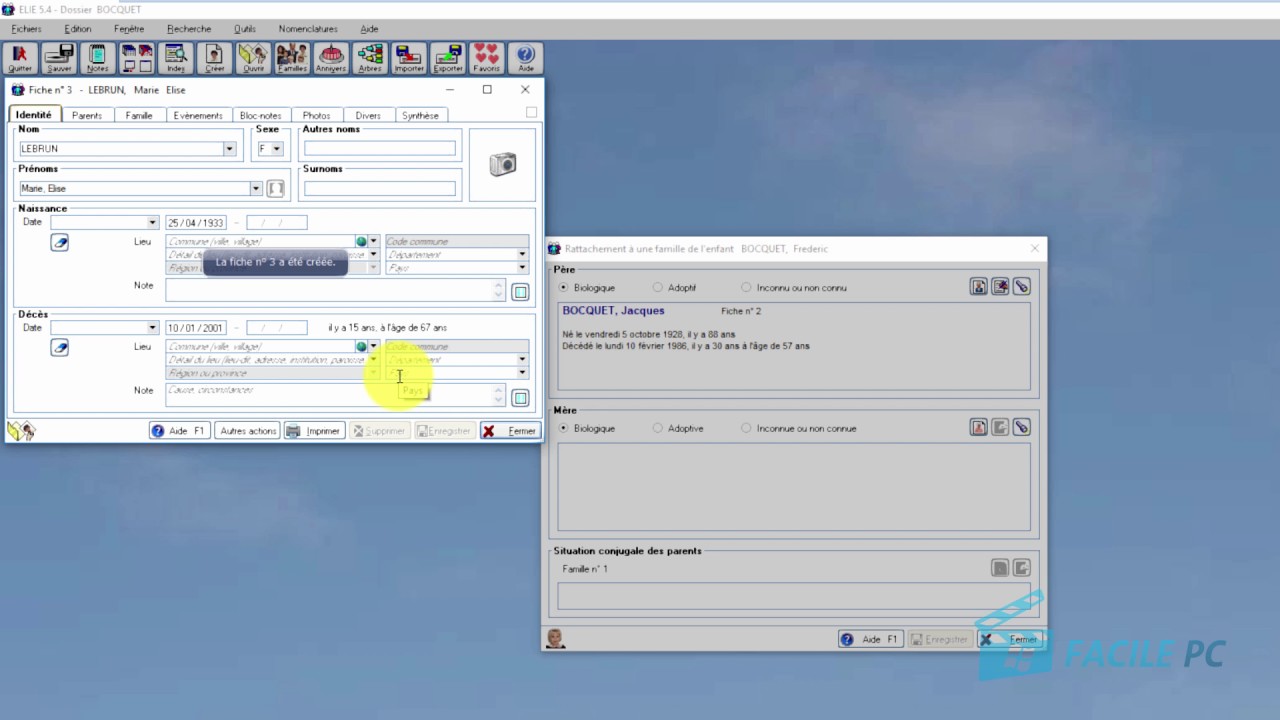Click first red icon in Mère section
Image resolution: width=1280 pixels, height=720 pixels.
(979, 427)
